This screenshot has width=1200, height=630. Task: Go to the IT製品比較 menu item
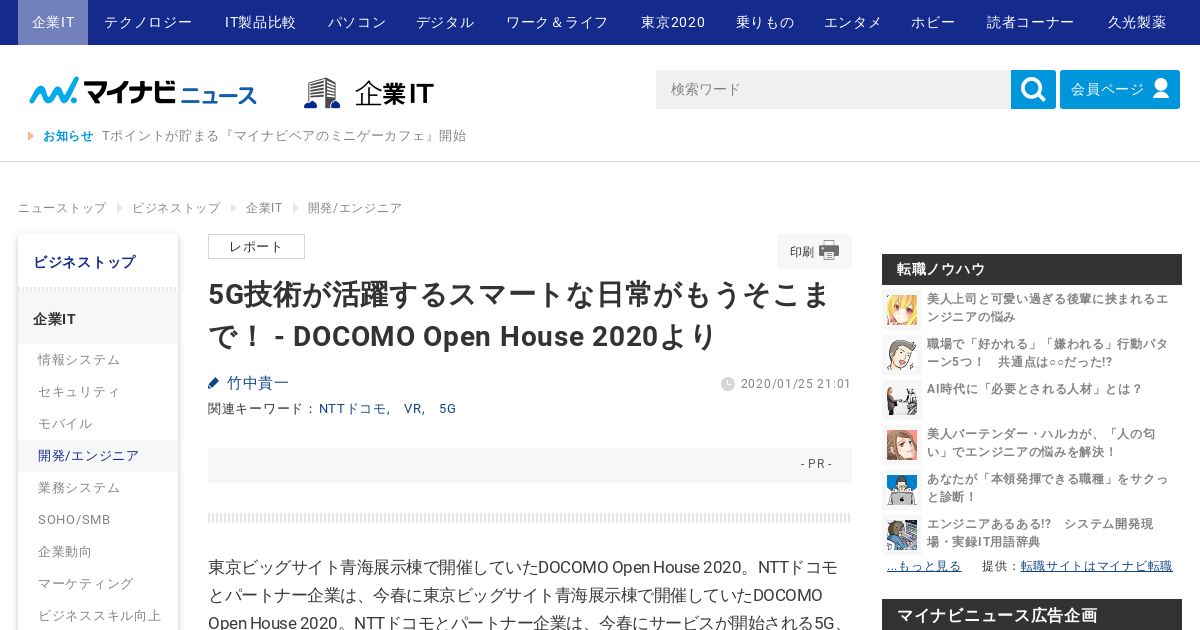tap(260, 22)
